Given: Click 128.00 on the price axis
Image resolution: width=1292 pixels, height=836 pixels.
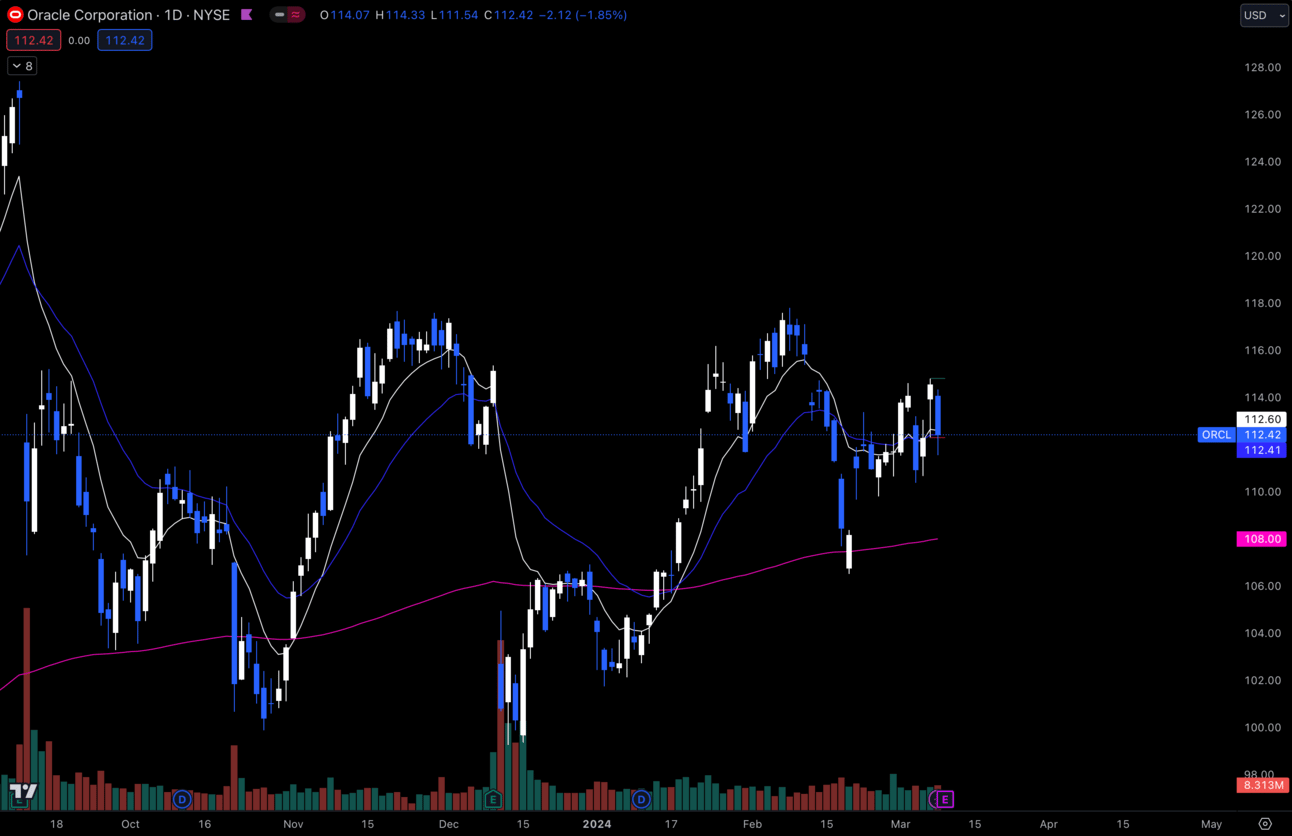Looking at the screenshot, I should [x=1261, y=67].
